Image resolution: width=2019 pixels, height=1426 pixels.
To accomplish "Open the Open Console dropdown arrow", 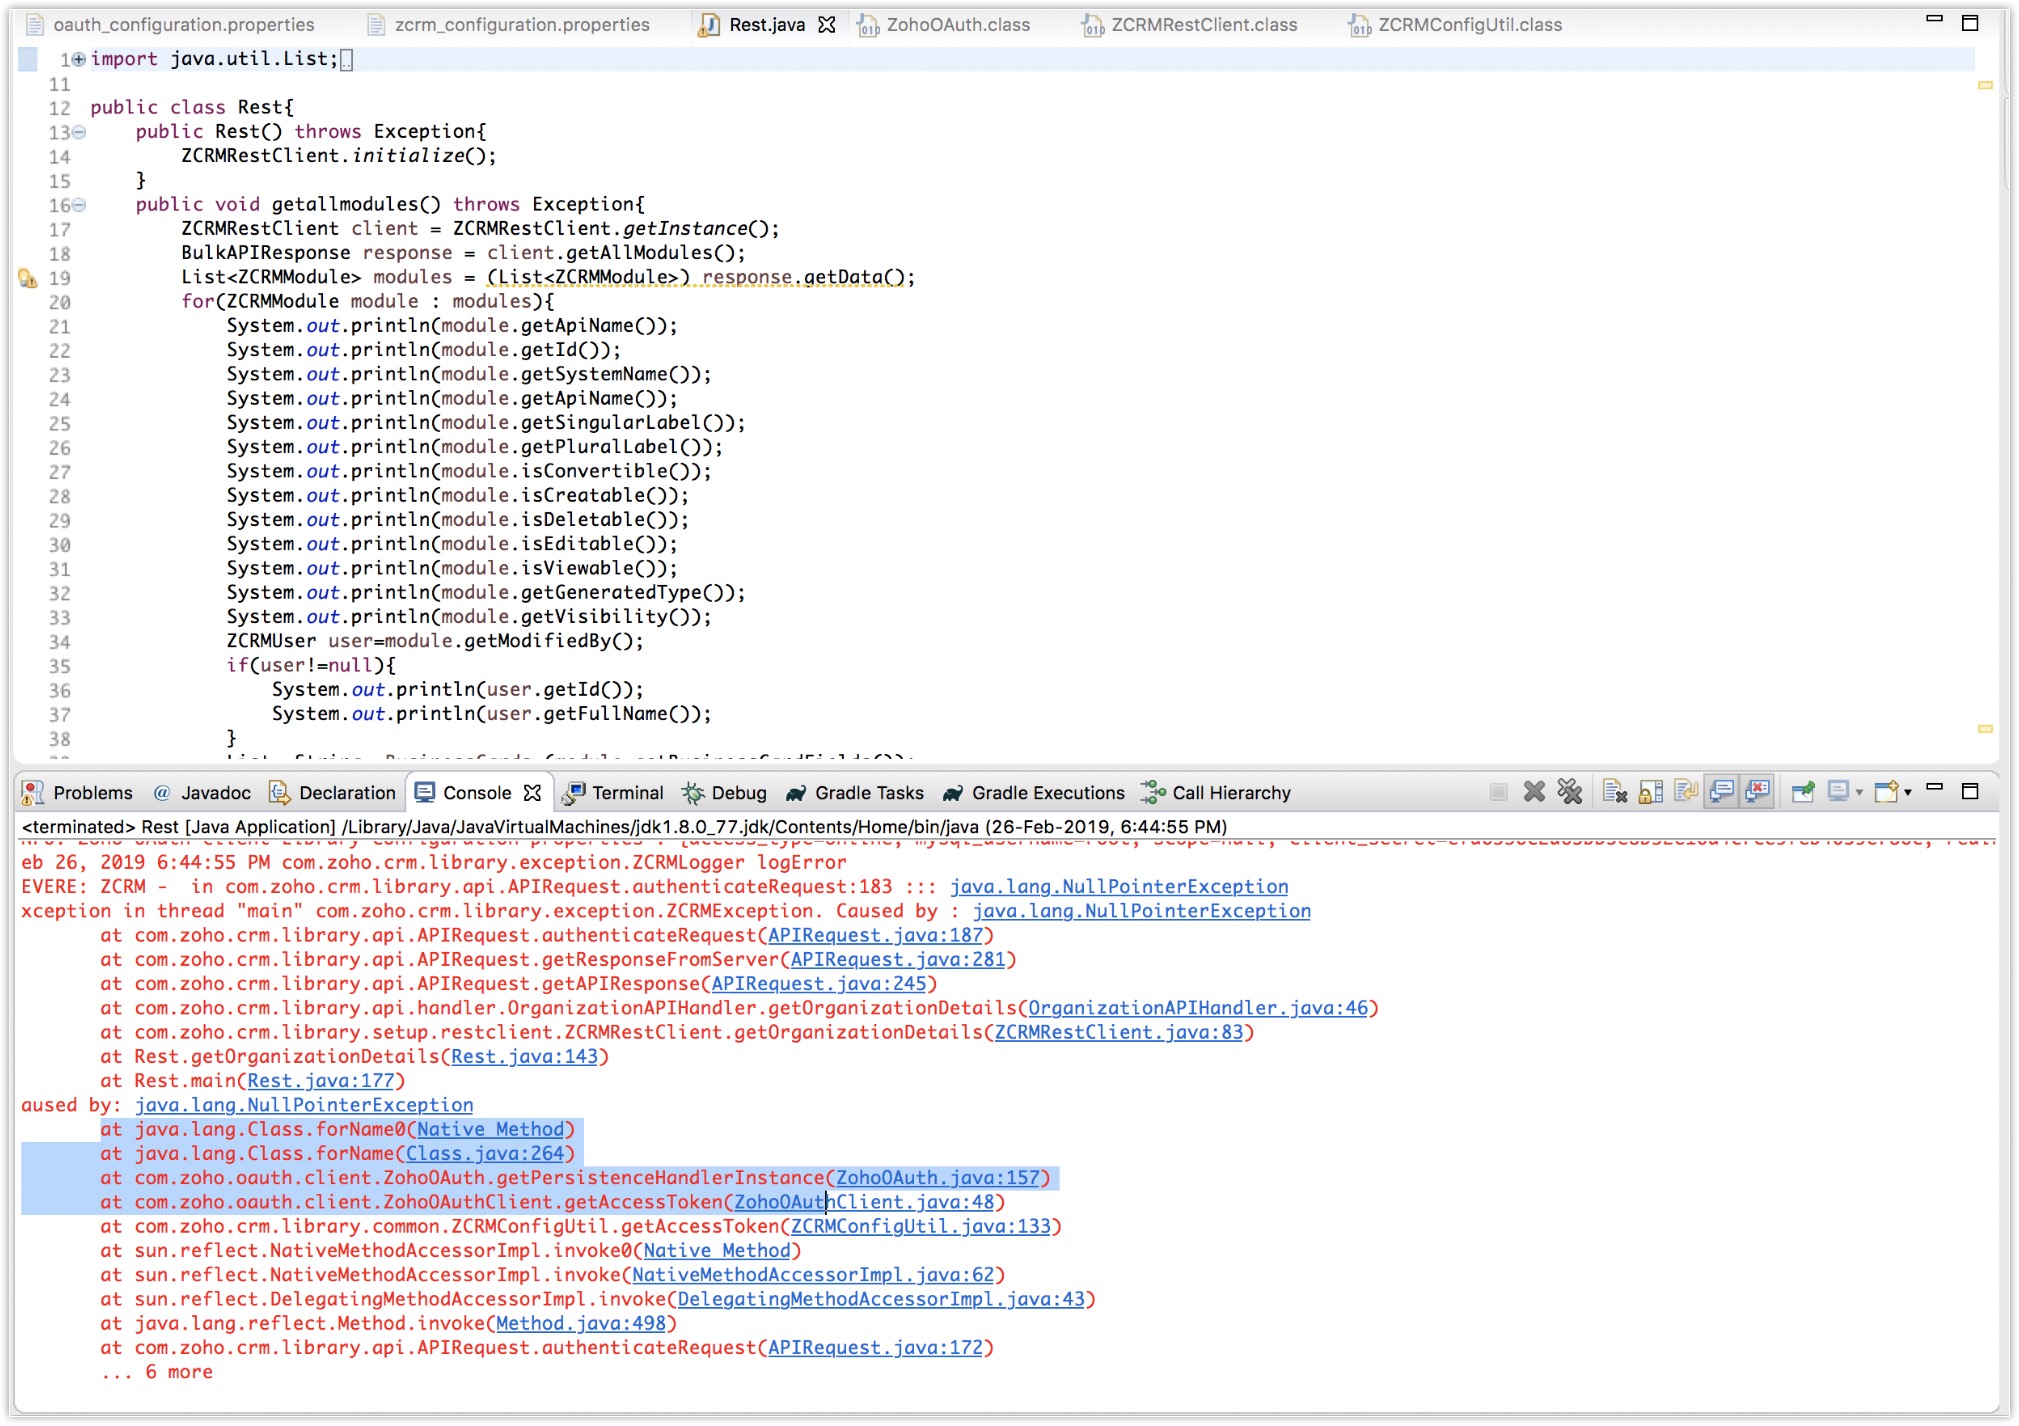I will coord(1908,793).
